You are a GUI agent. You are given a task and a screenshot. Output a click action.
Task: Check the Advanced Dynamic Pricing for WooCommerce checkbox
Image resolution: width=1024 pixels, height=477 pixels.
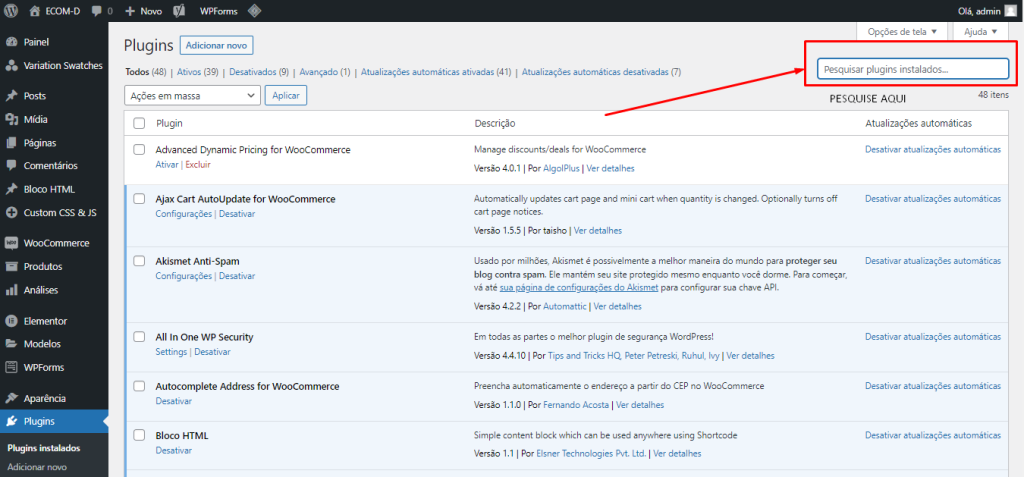[139, 150]
